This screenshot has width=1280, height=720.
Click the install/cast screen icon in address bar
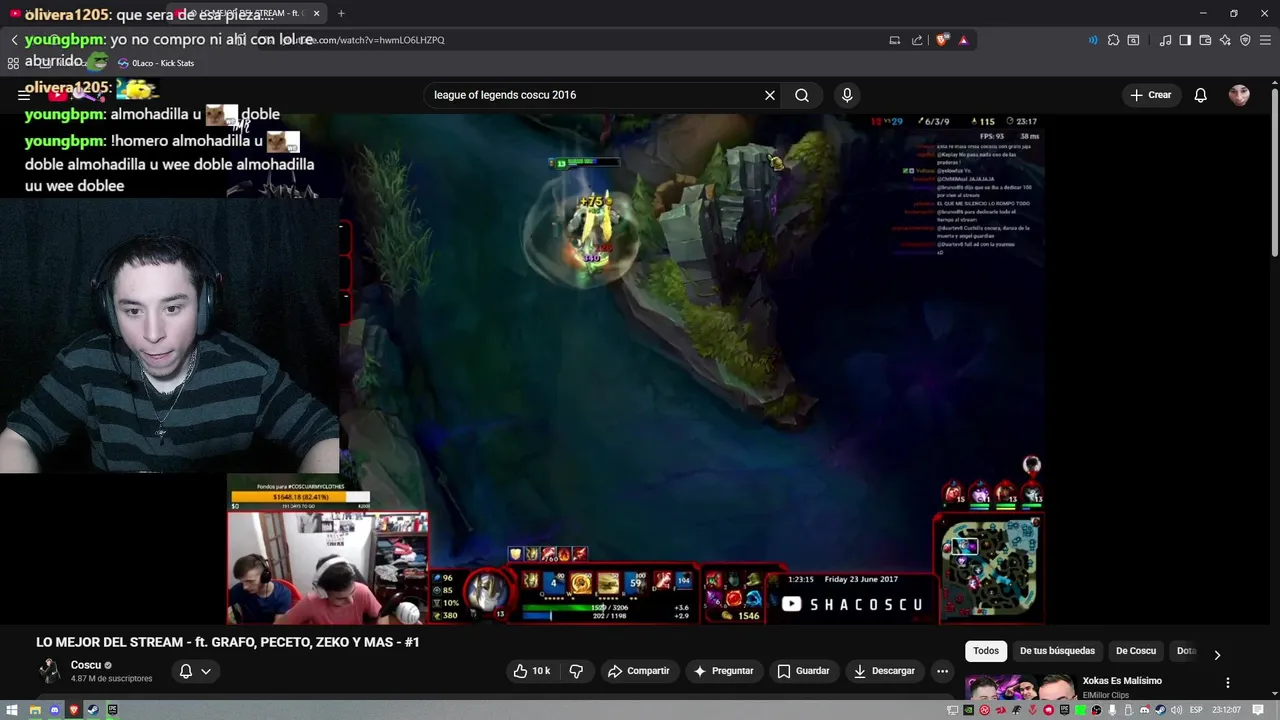click(895, 40)
